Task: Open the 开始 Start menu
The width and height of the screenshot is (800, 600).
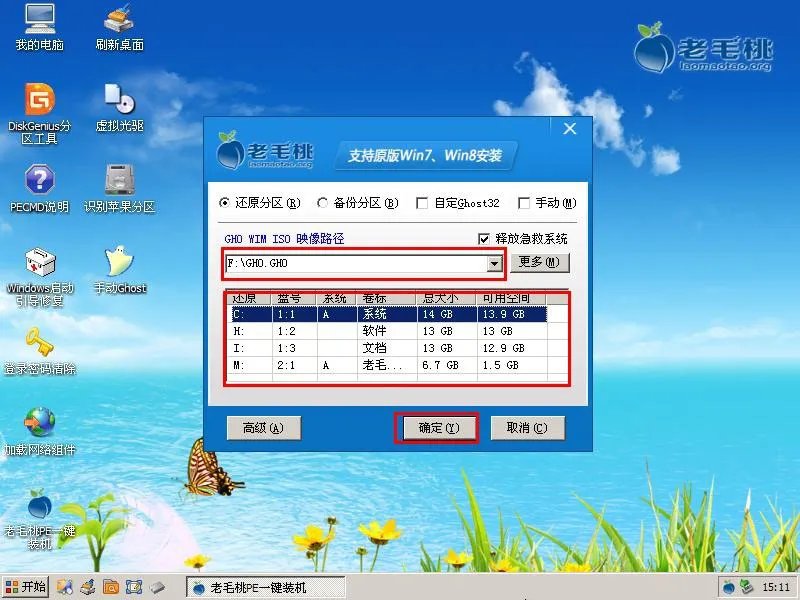Action: click(26, 588)
